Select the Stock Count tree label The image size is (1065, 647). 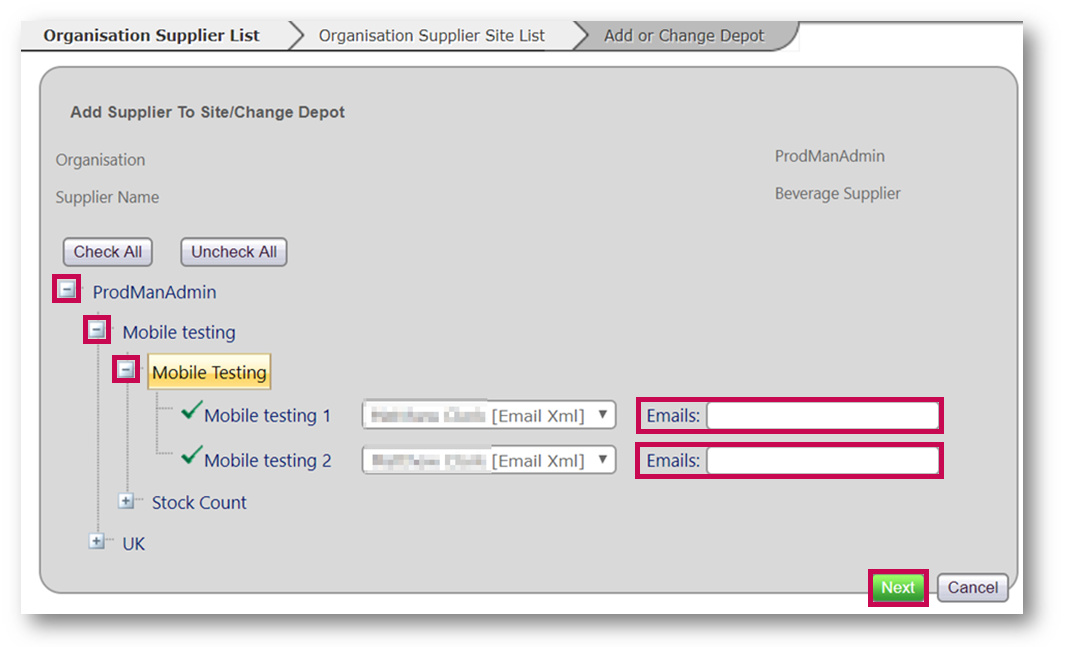point(199,503)
